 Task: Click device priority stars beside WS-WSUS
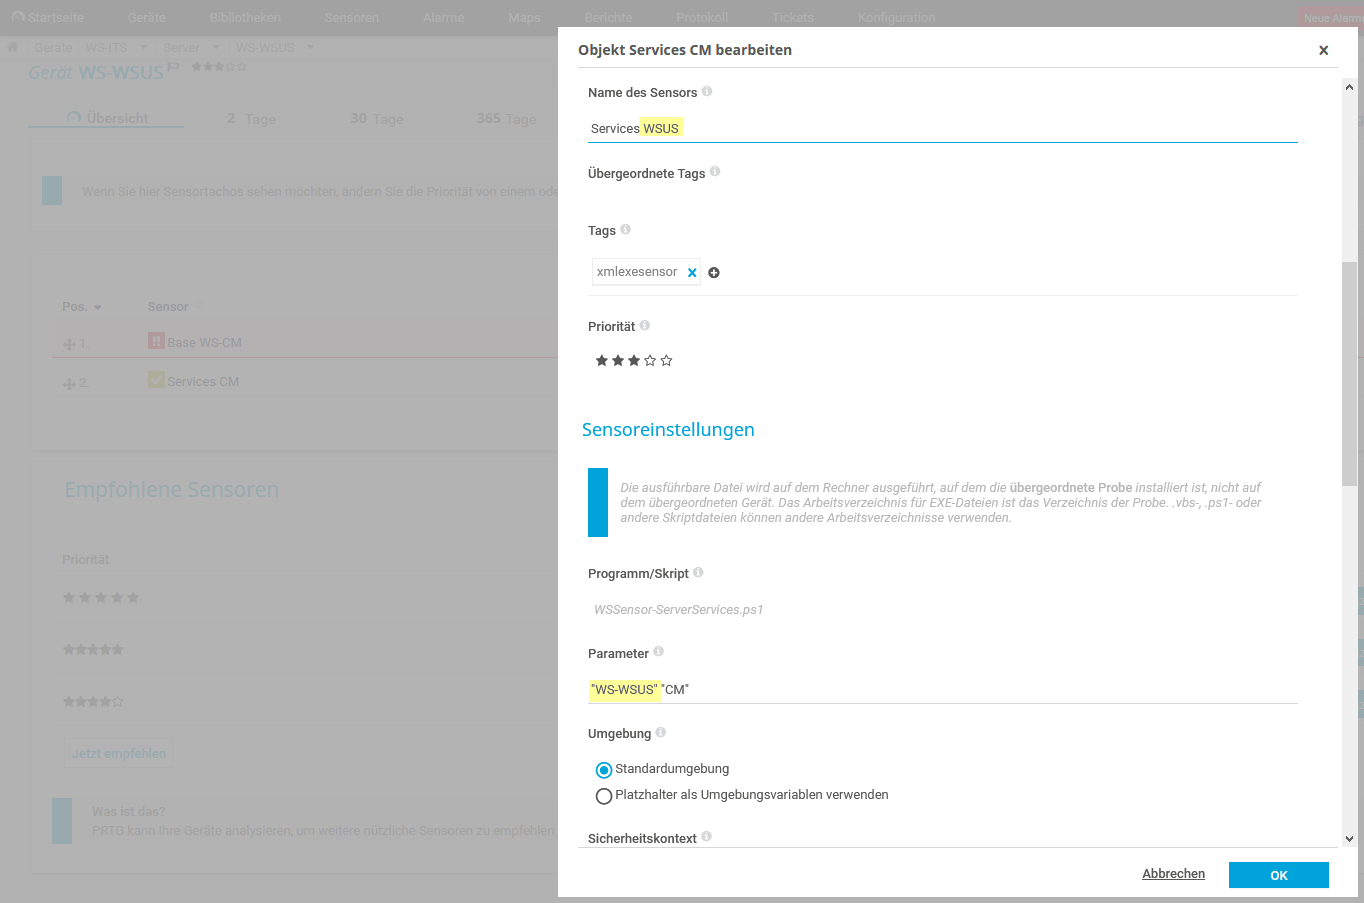[x=219, y=66]
